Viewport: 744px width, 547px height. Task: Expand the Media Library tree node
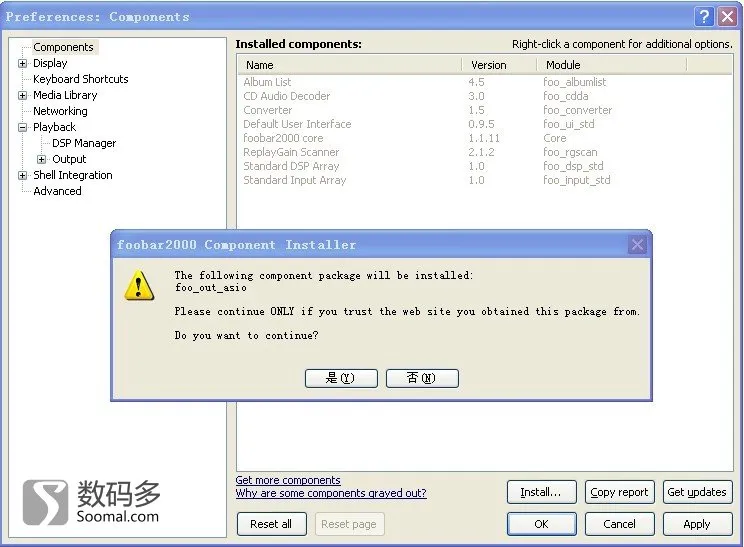[x=22, y=95]
